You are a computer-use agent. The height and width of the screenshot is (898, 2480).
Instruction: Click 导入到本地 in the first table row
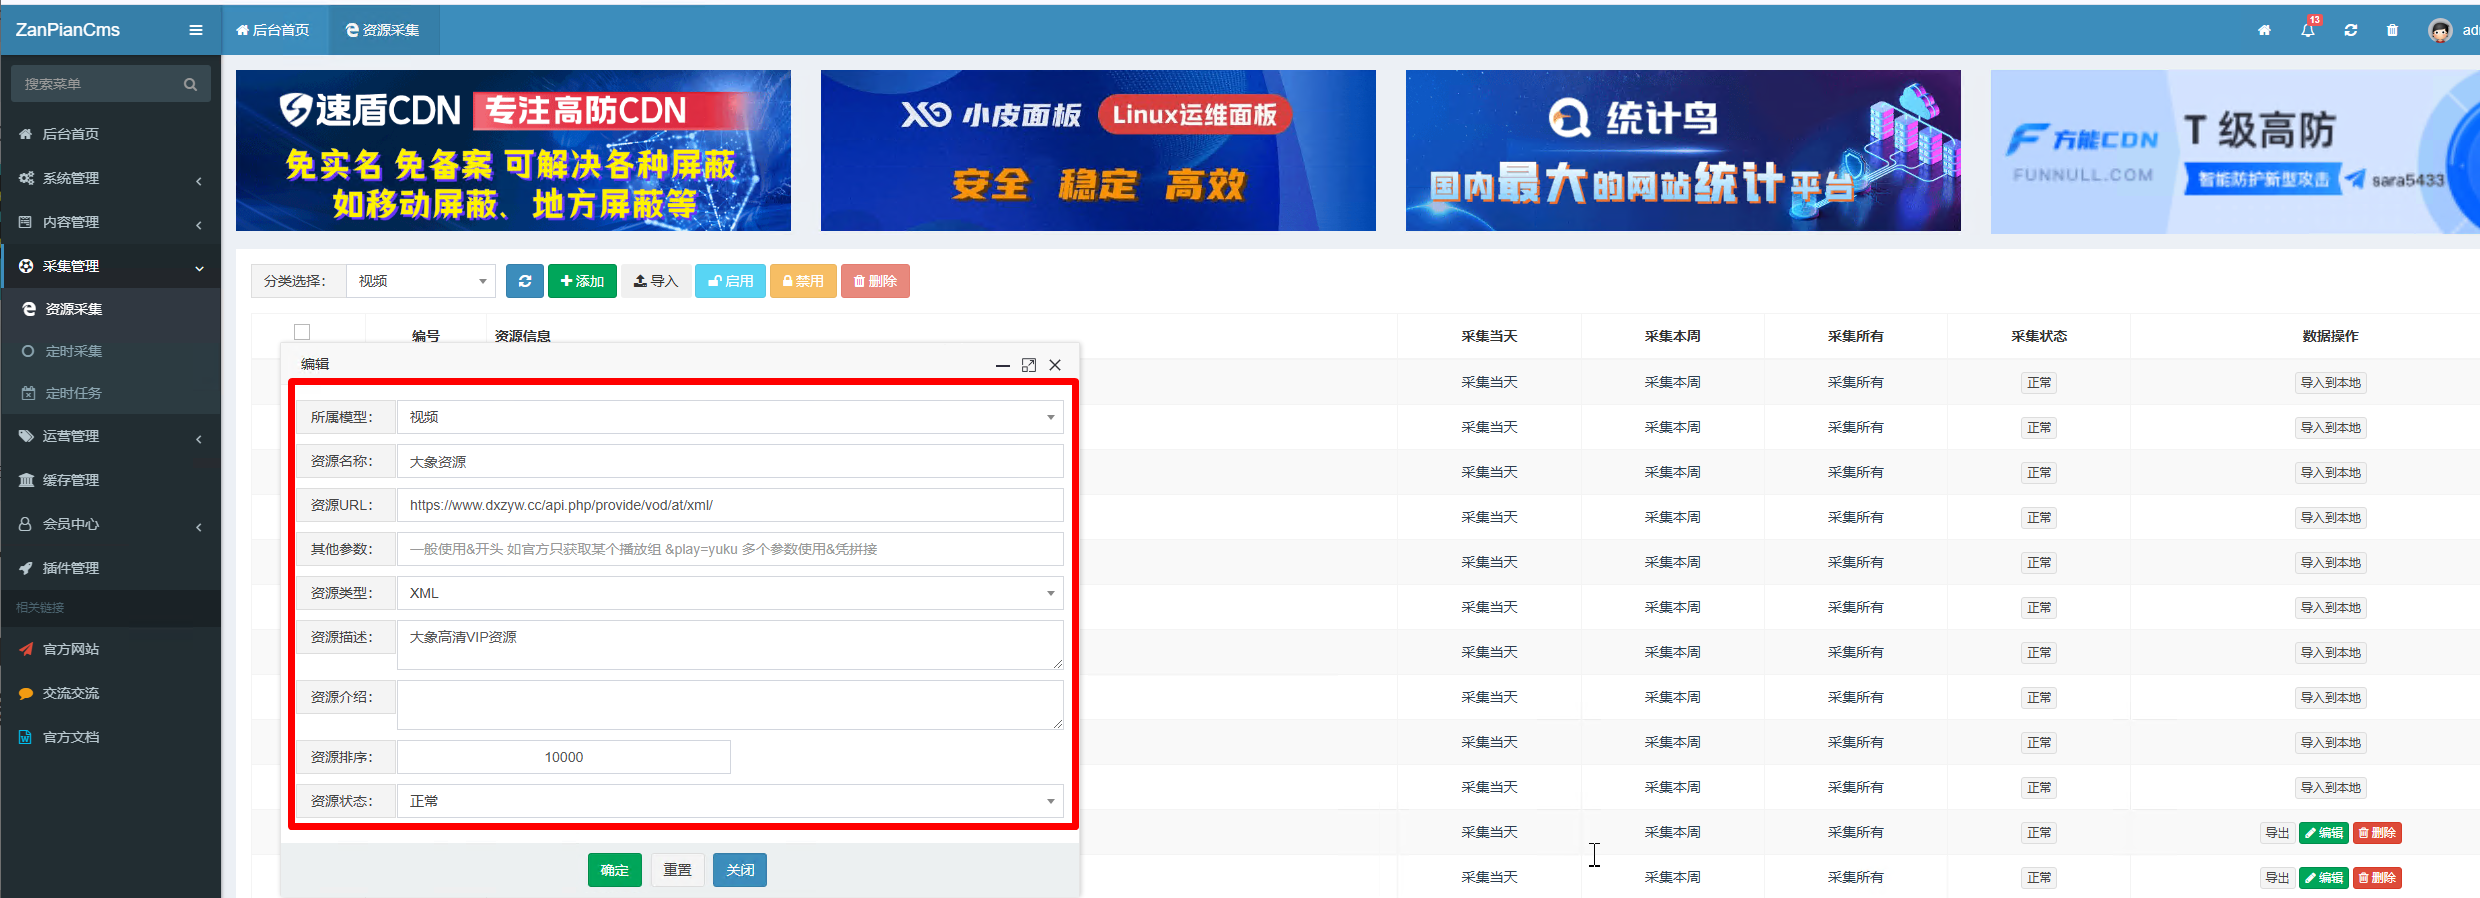[2330, 383]
